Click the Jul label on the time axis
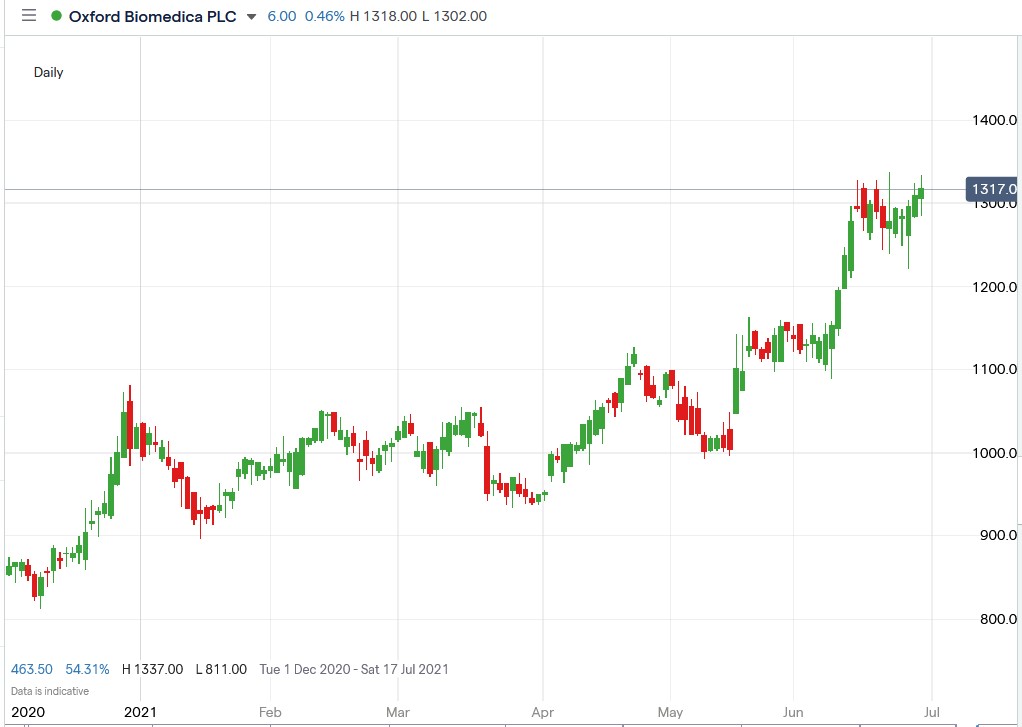Image resolution: width=1022 pixels, height=727 pixels. click(932, 712)
